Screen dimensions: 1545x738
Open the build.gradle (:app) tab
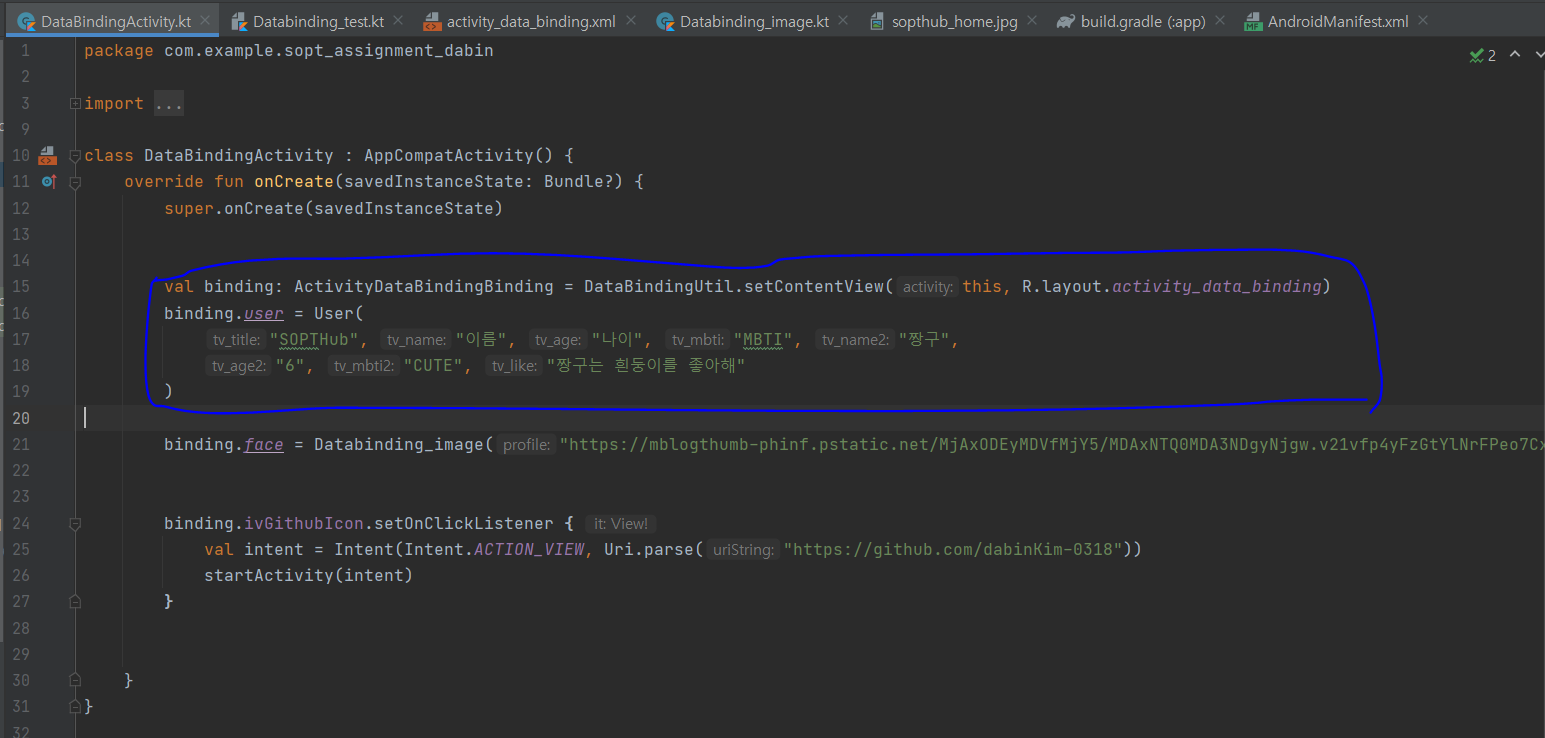coord(1143,21)
